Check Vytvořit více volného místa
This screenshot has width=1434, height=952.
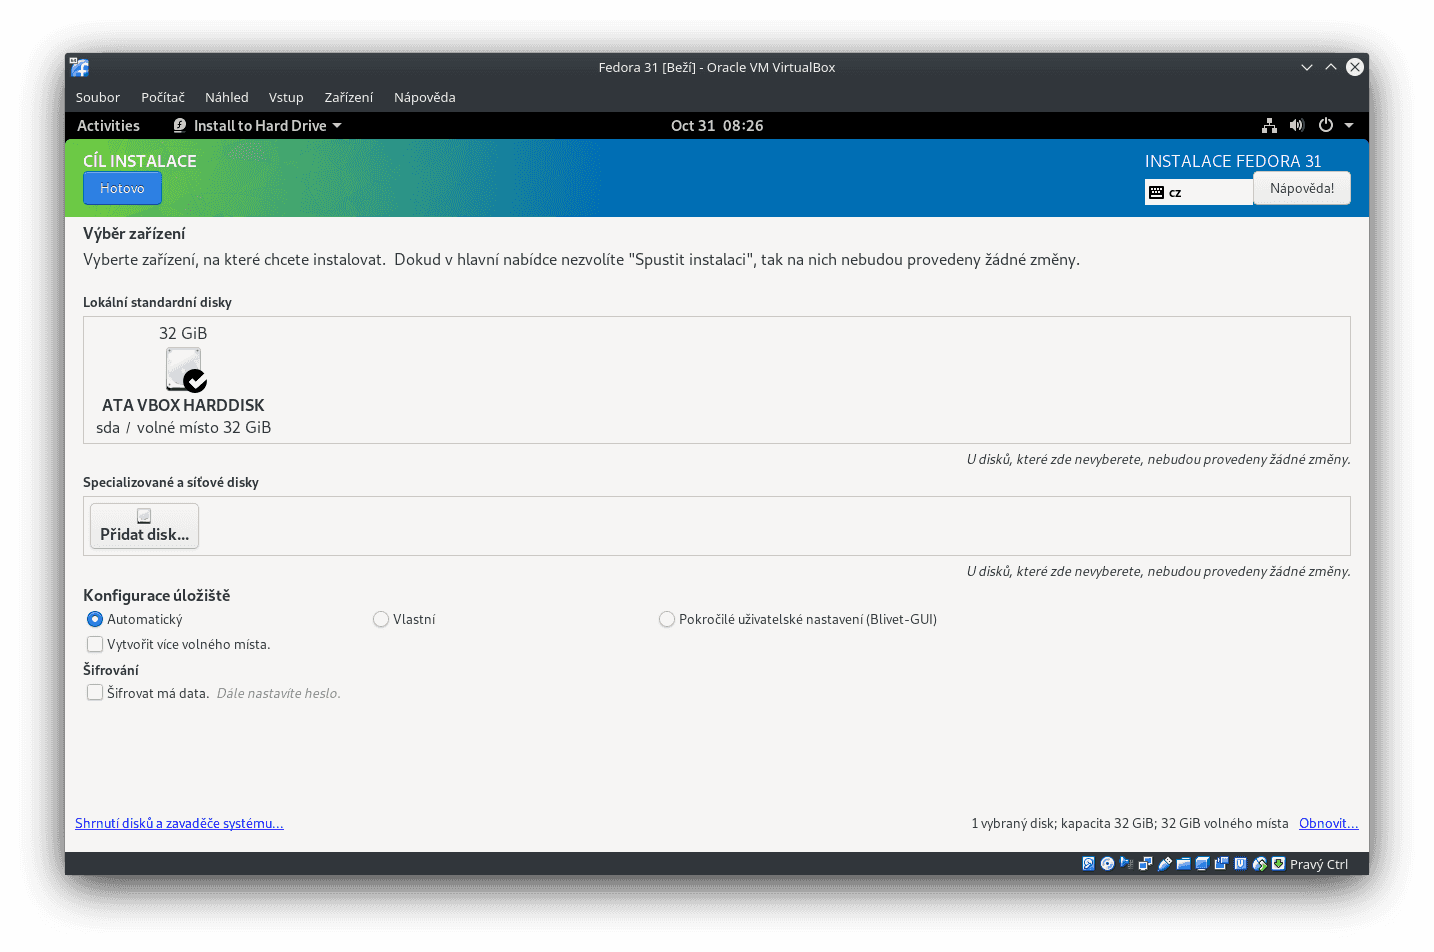[95, 644]
